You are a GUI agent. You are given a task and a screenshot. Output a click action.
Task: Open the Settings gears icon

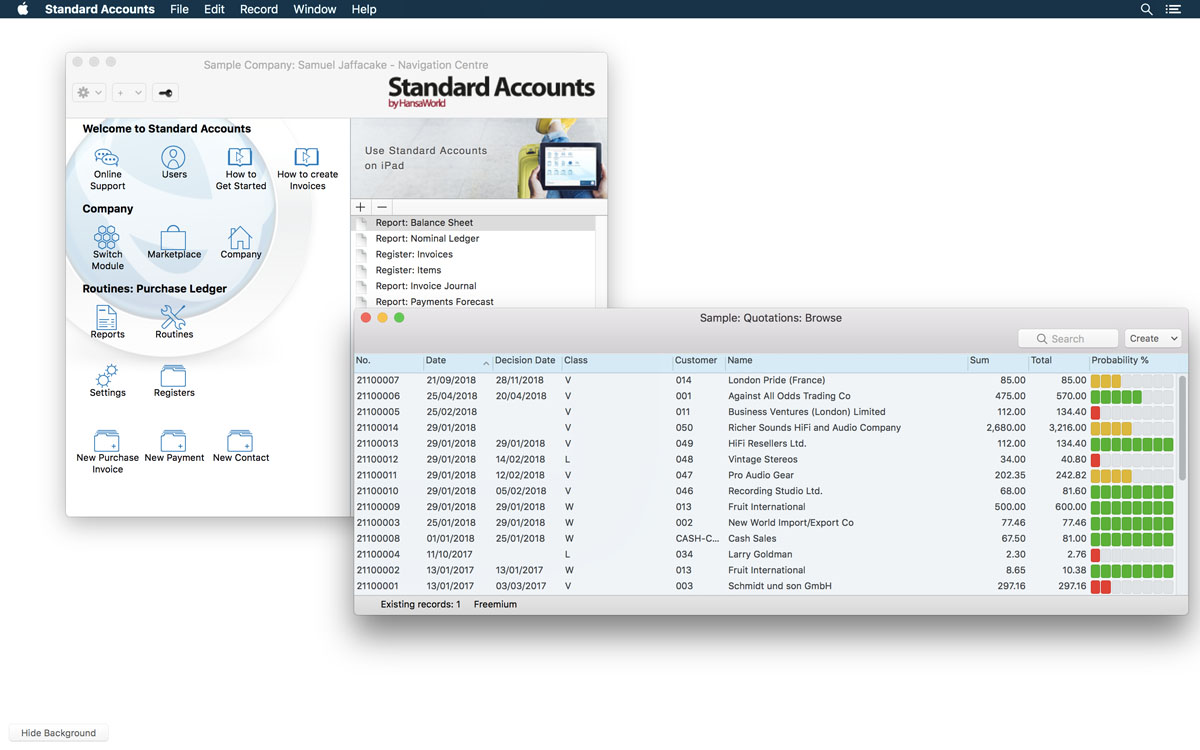[x=107, y=377]
